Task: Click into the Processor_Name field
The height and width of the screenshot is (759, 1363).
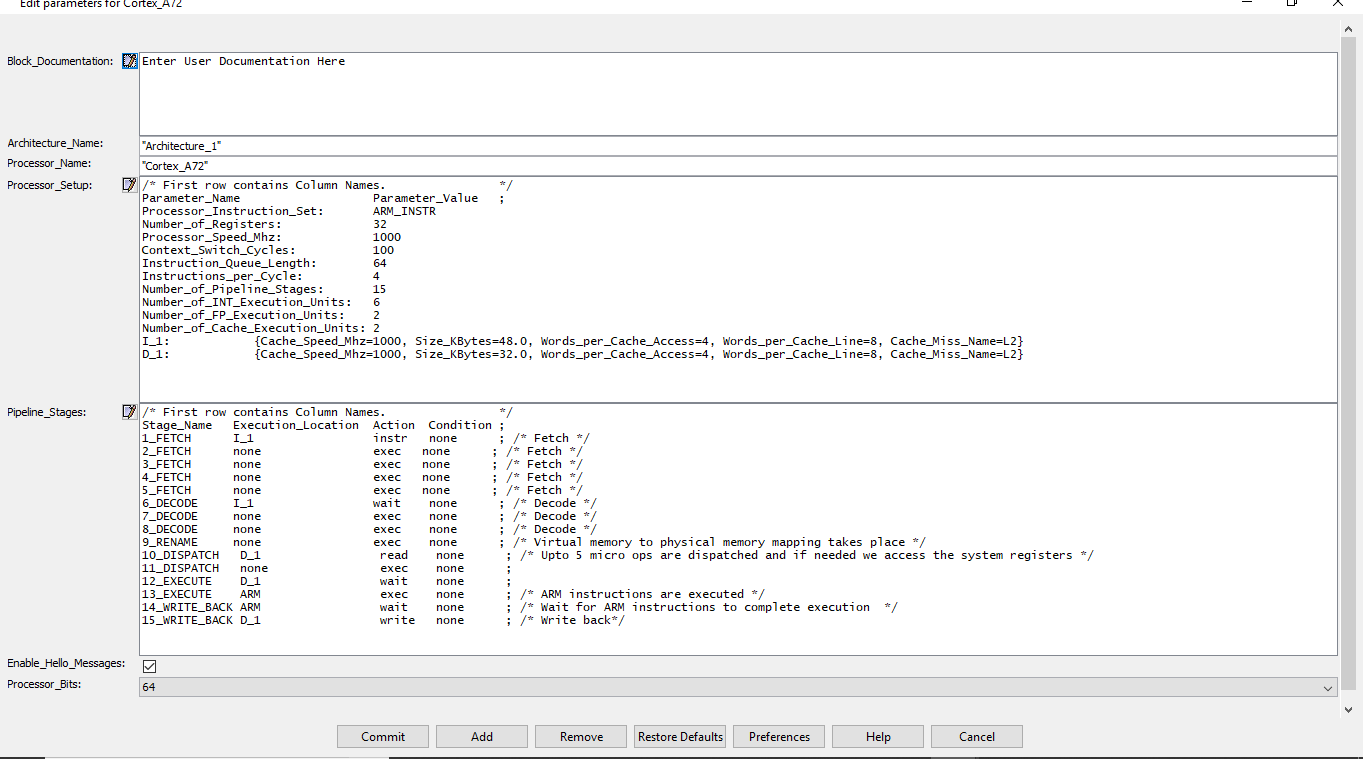Action: (738, 166)
